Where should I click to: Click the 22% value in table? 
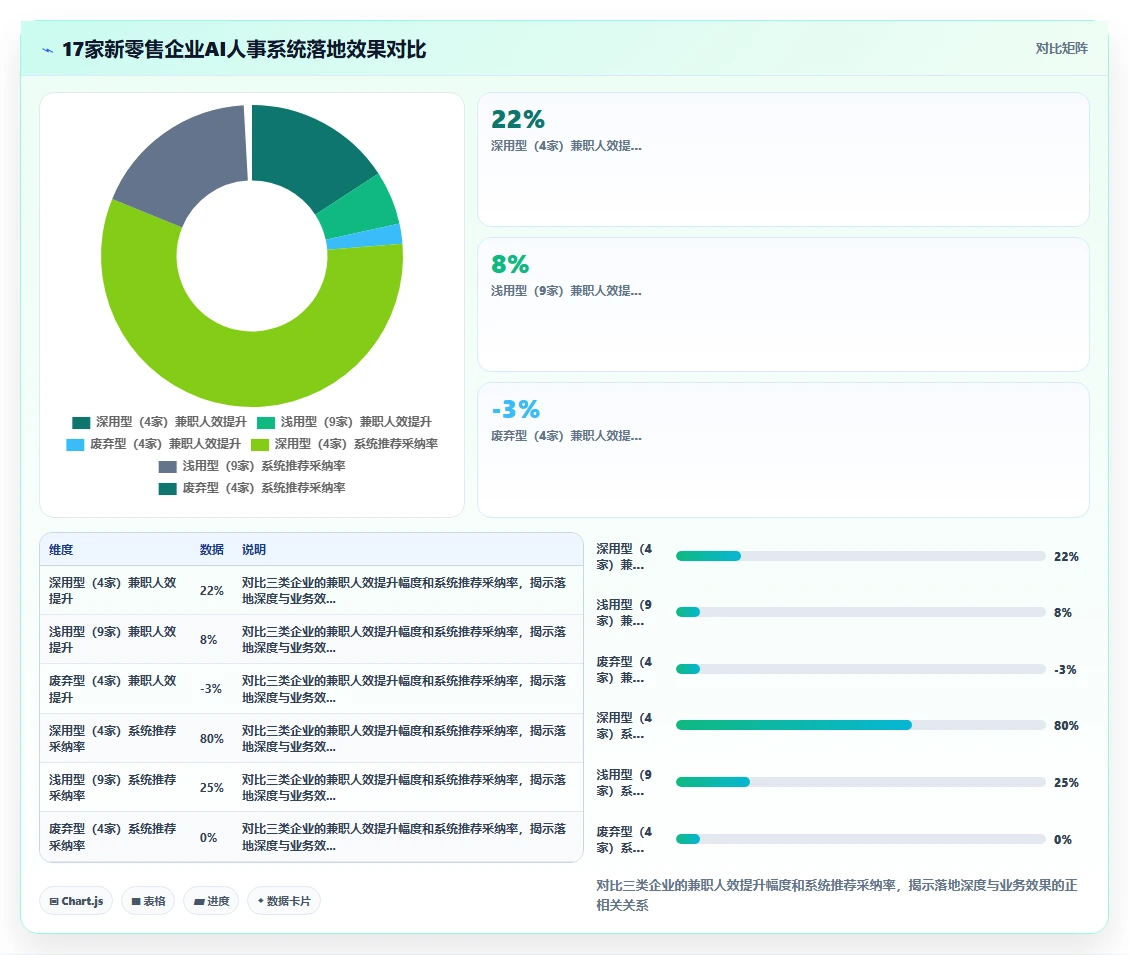(x=212, y=591)
